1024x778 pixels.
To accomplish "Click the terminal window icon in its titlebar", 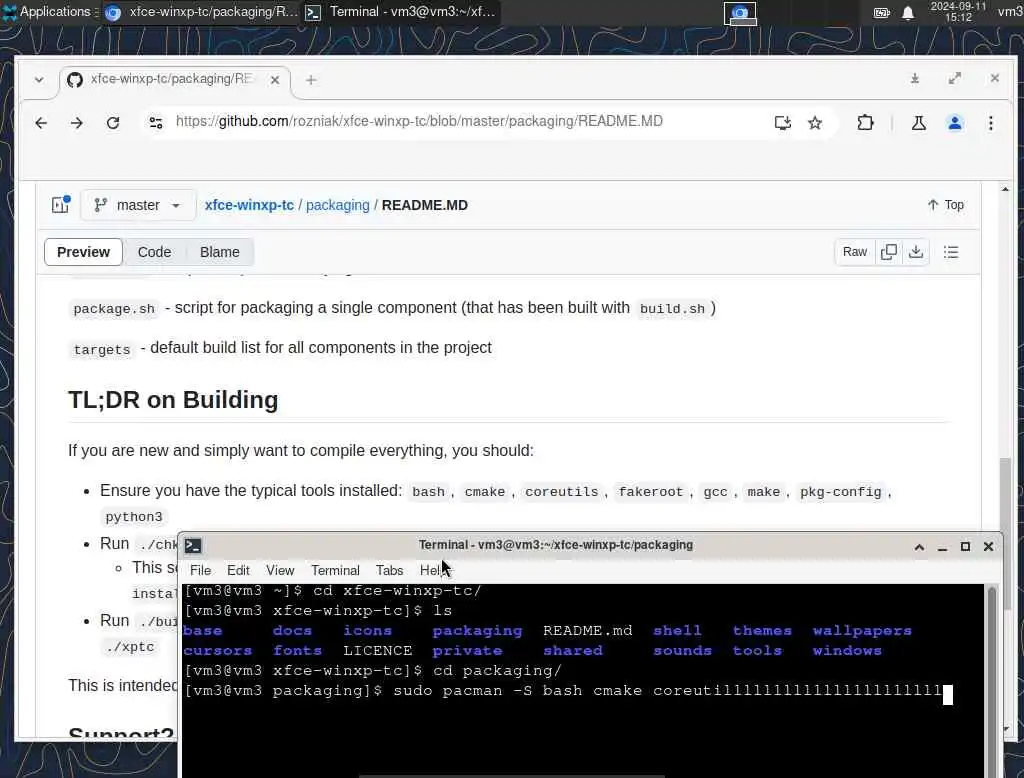I will (x=193, y=545).
